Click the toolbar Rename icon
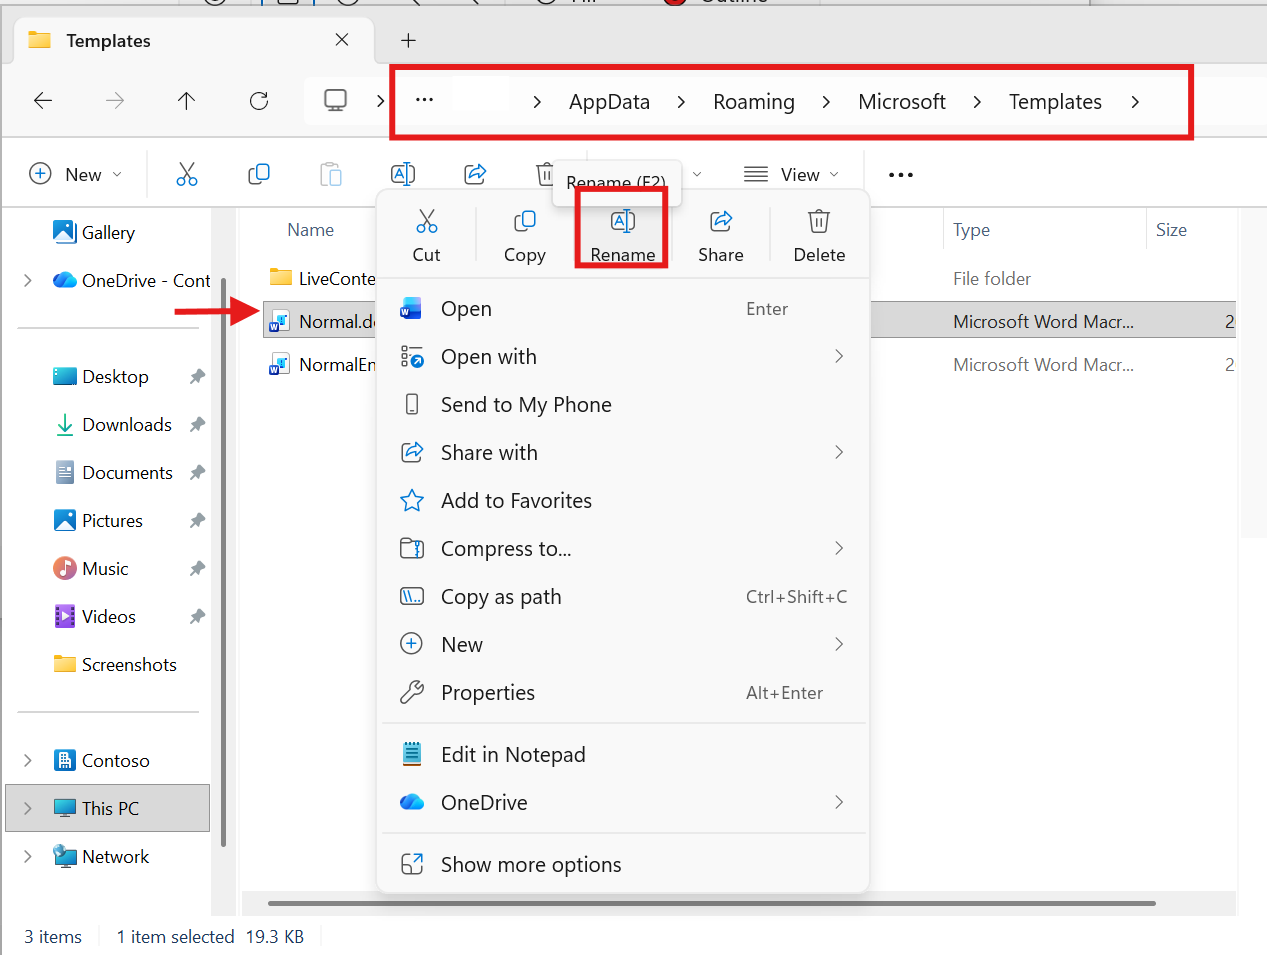This screenshot has width=1267, height=955. click(x=403, y=174)
